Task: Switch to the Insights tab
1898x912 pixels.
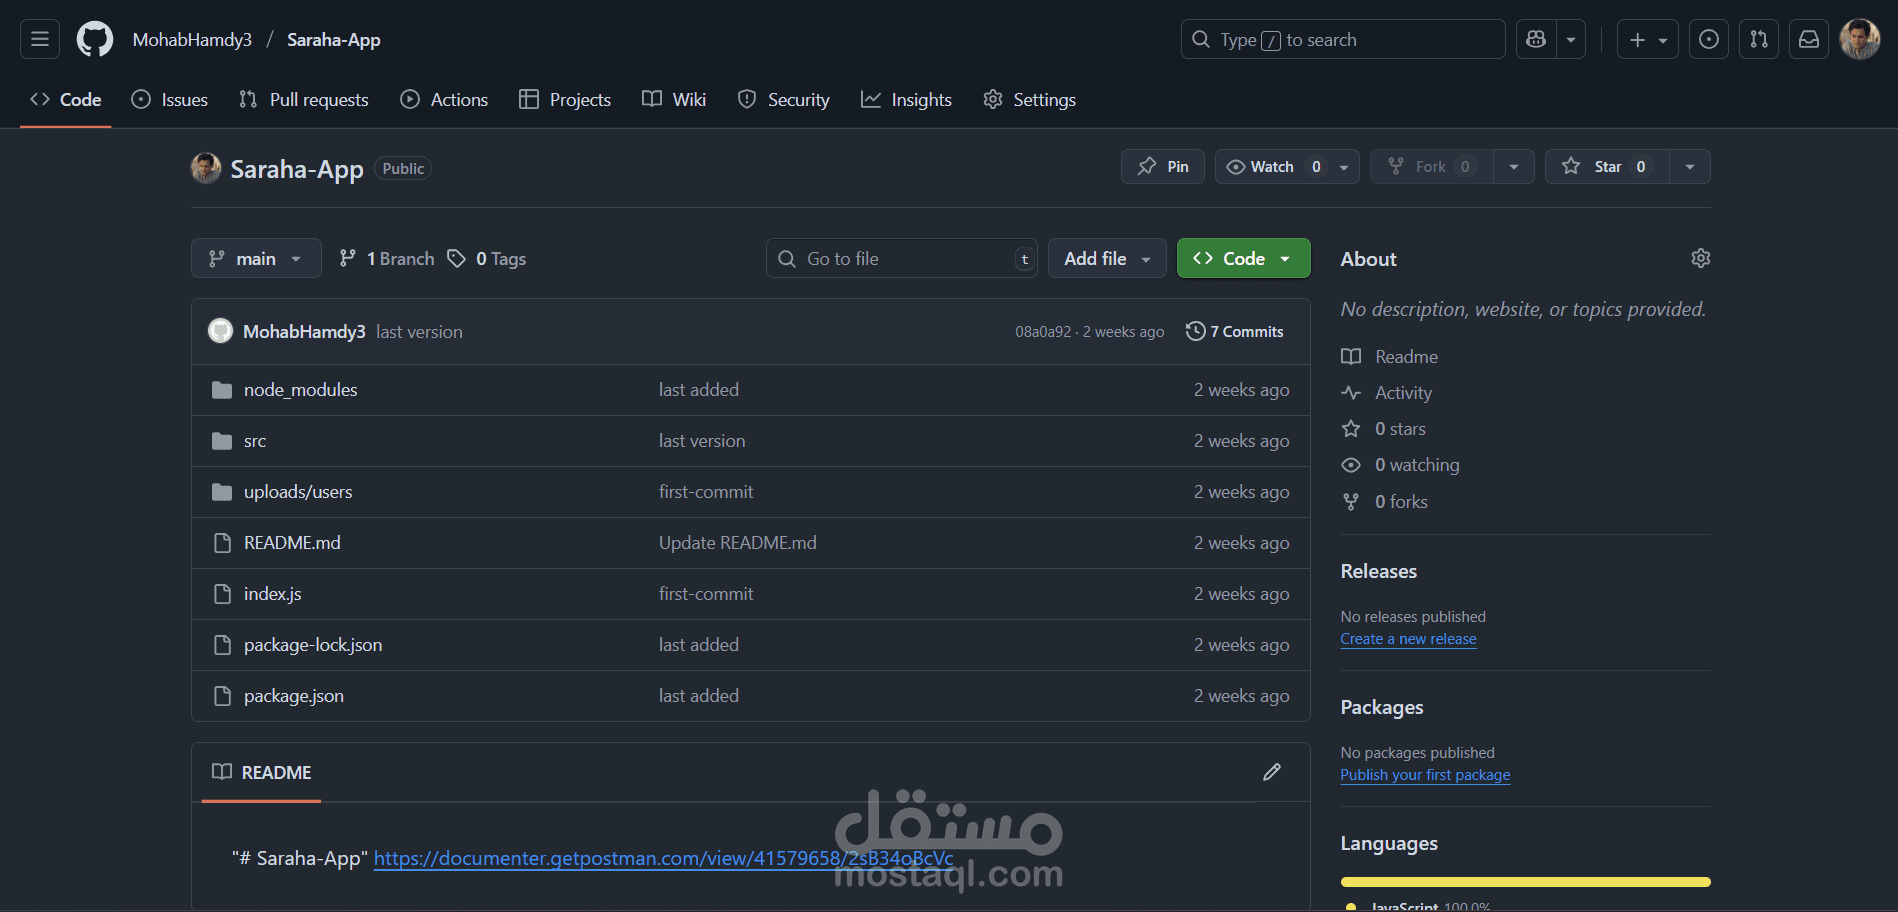Action: [906, 100]
